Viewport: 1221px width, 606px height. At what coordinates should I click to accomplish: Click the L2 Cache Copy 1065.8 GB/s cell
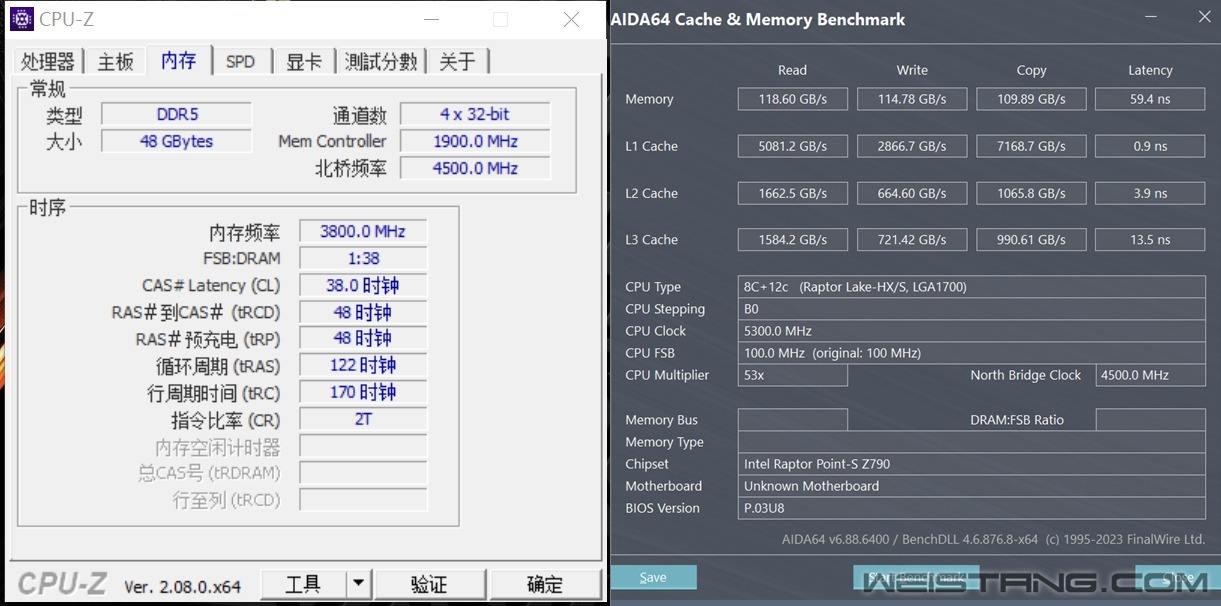pyautogui.click(x=1031, y=193)
